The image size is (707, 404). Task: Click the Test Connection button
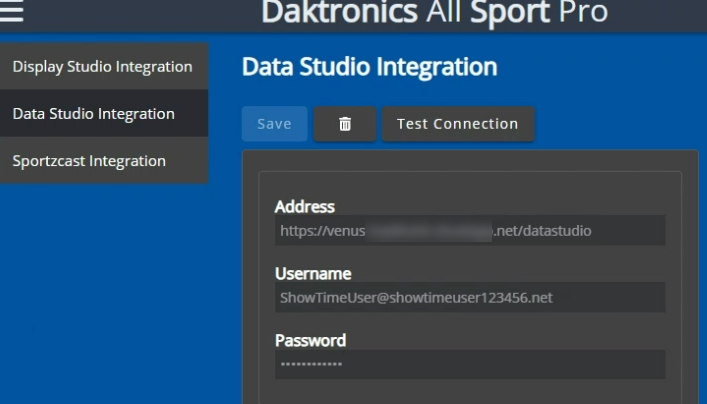(x=457, y=124)
